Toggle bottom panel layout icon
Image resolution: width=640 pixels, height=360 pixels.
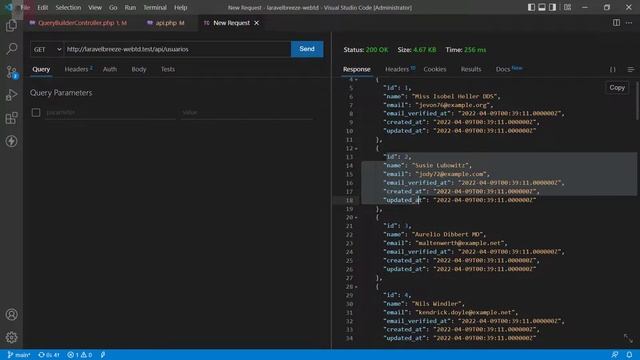[542, 7]
